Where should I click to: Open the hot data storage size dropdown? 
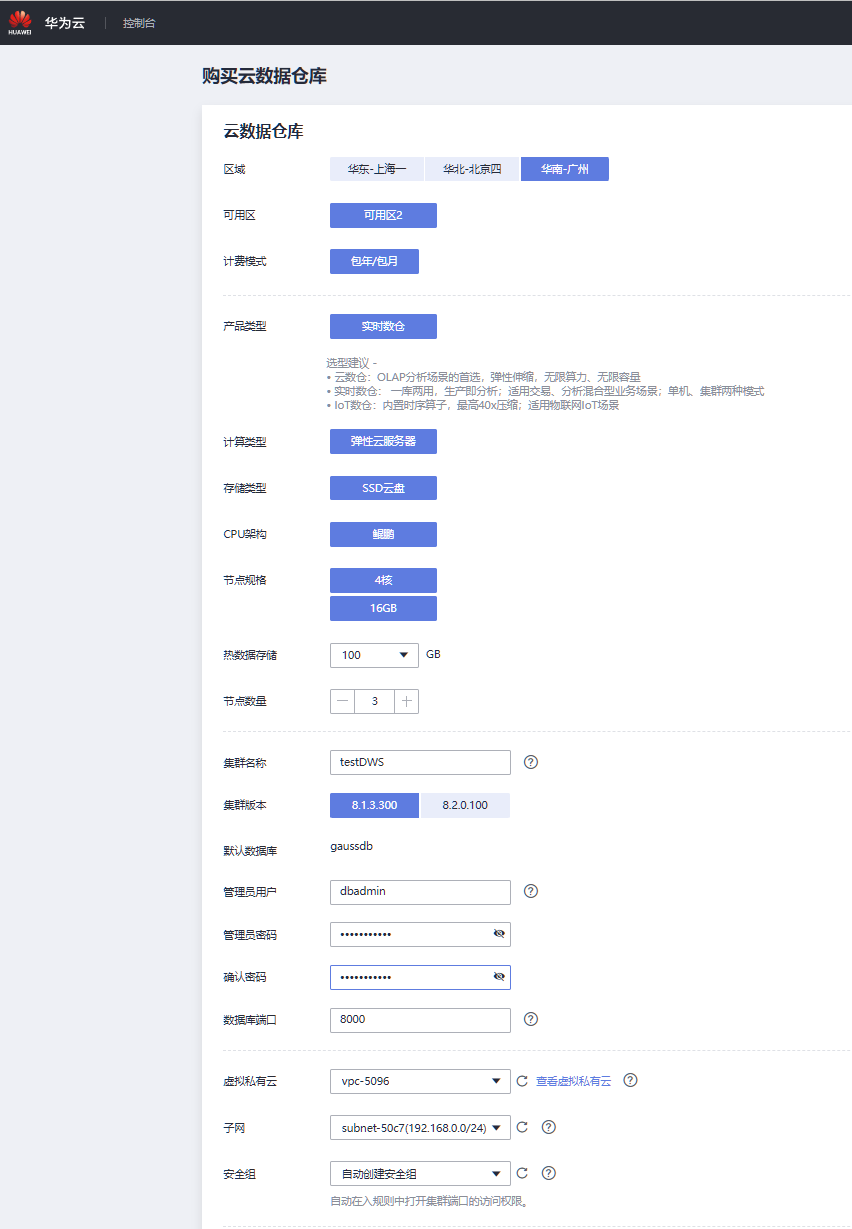(403, 655)
